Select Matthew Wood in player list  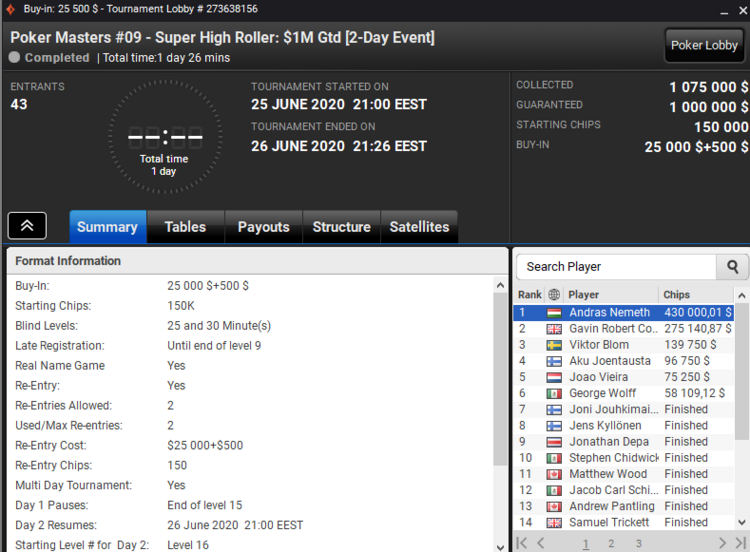click(x=624, y=475)
